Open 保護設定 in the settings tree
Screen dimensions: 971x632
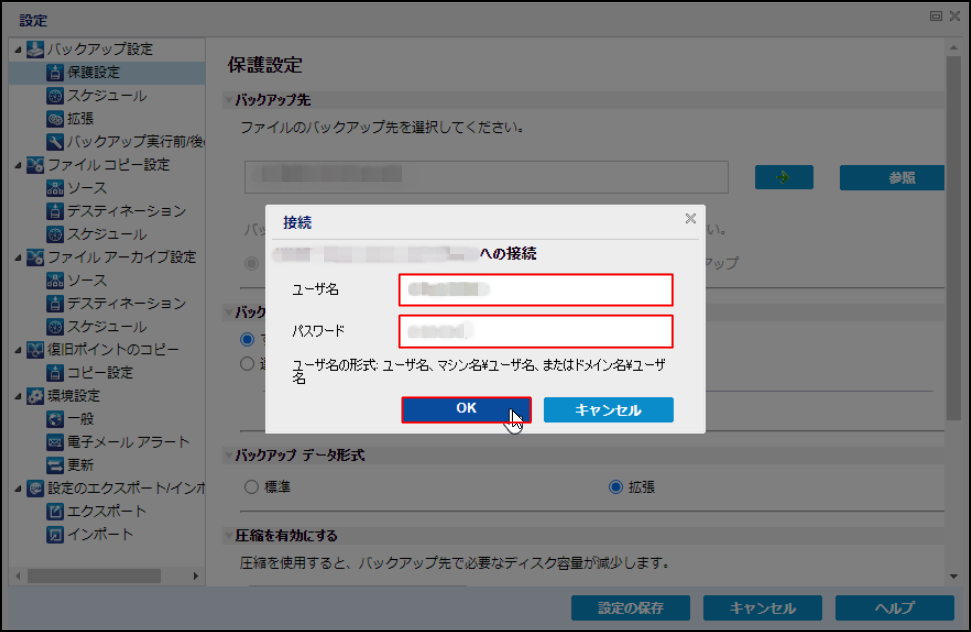pos(93,73)
